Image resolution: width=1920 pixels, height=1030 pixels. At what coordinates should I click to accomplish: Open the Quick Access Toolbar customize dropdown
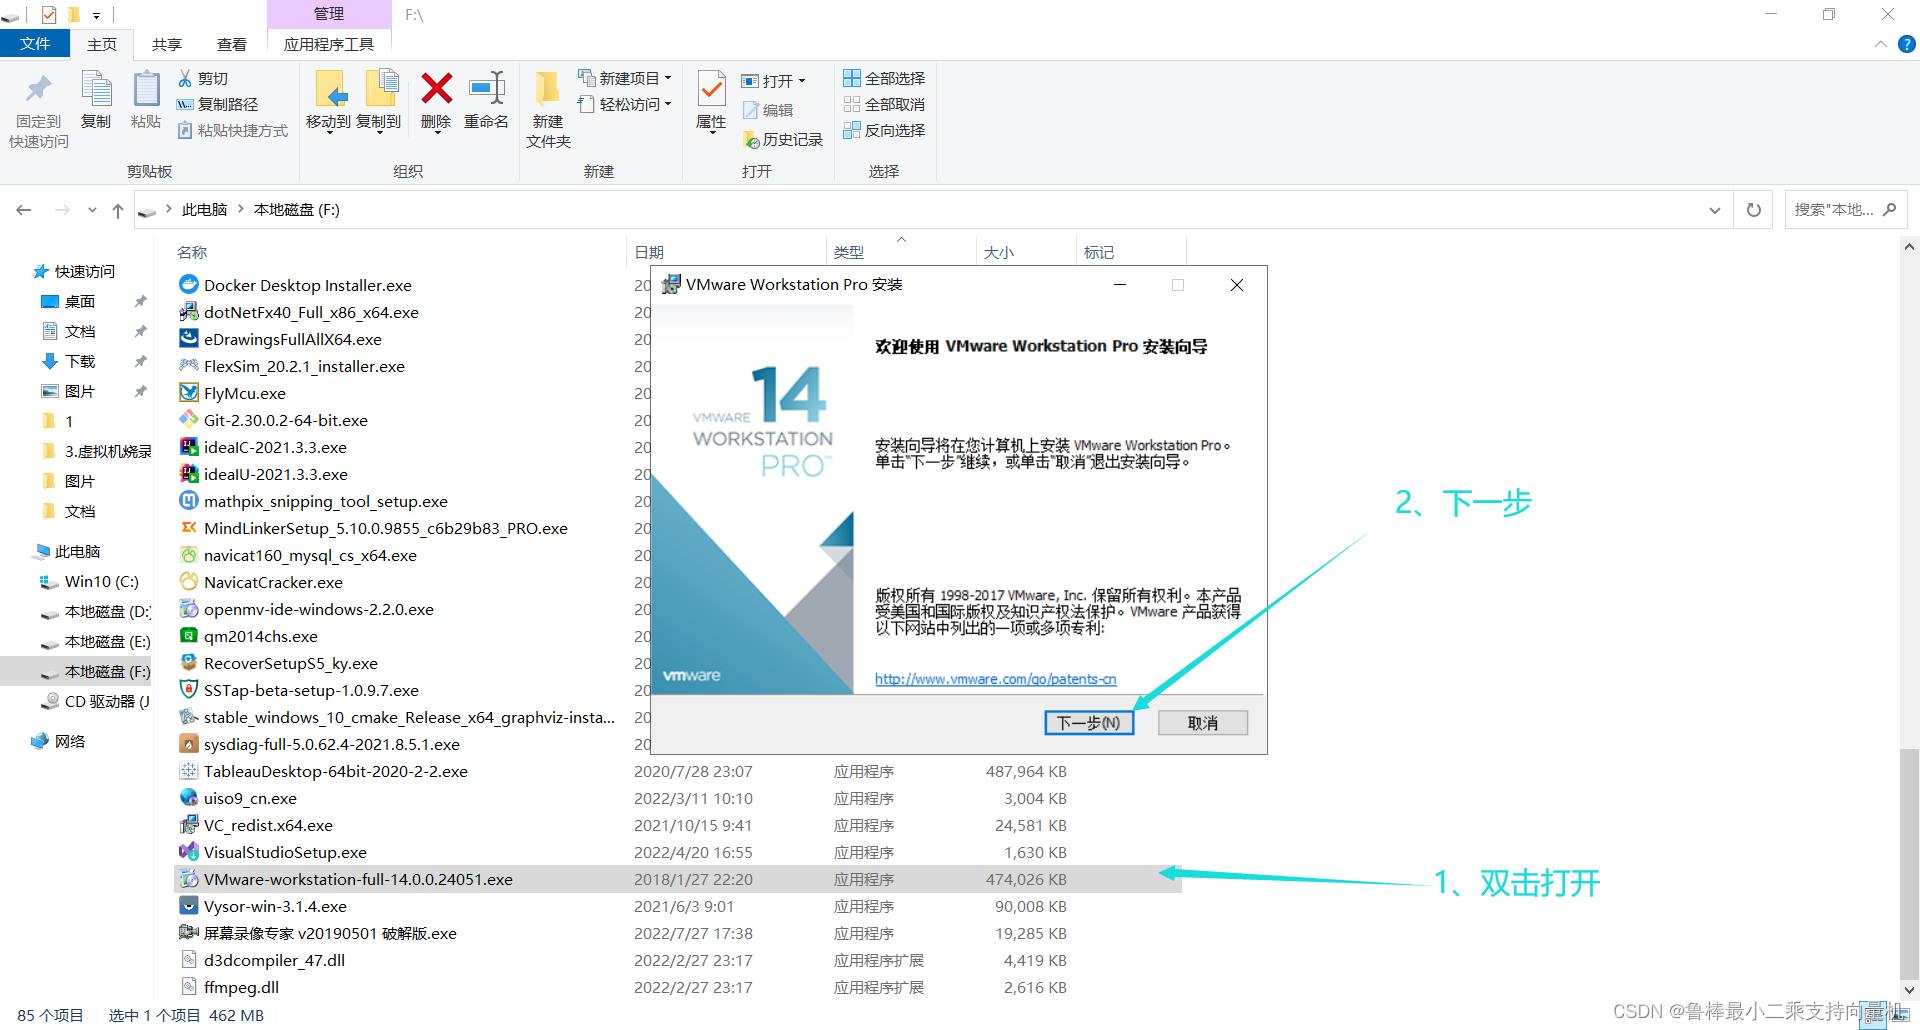coord(96,15)
